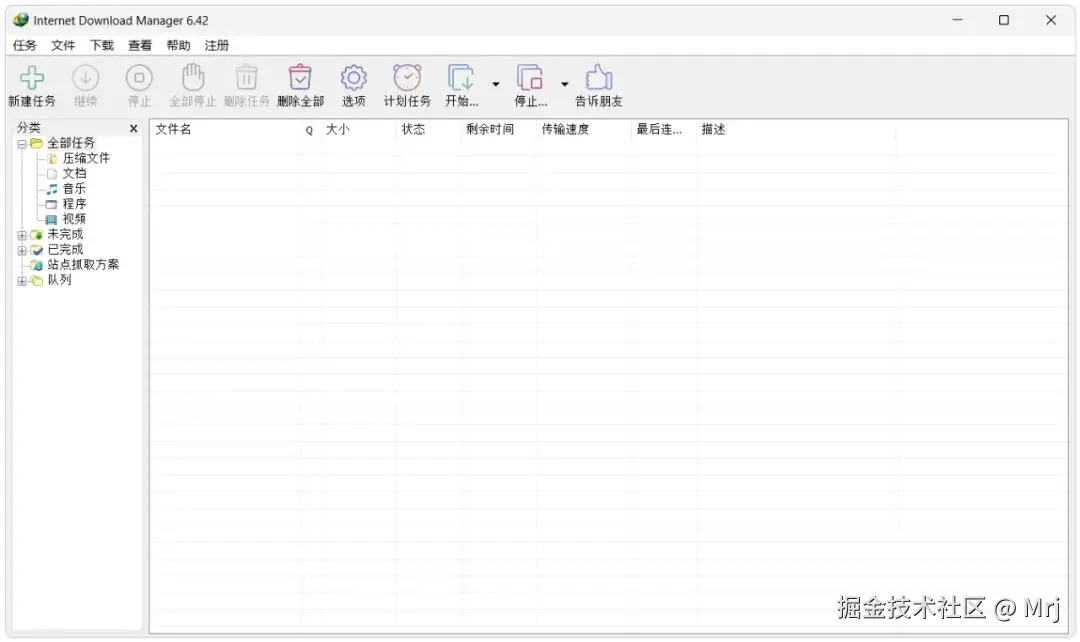Minimize the Internet Download Manager window
Viewport: 1080px width, 642px height.
click(x=957, y=20)
